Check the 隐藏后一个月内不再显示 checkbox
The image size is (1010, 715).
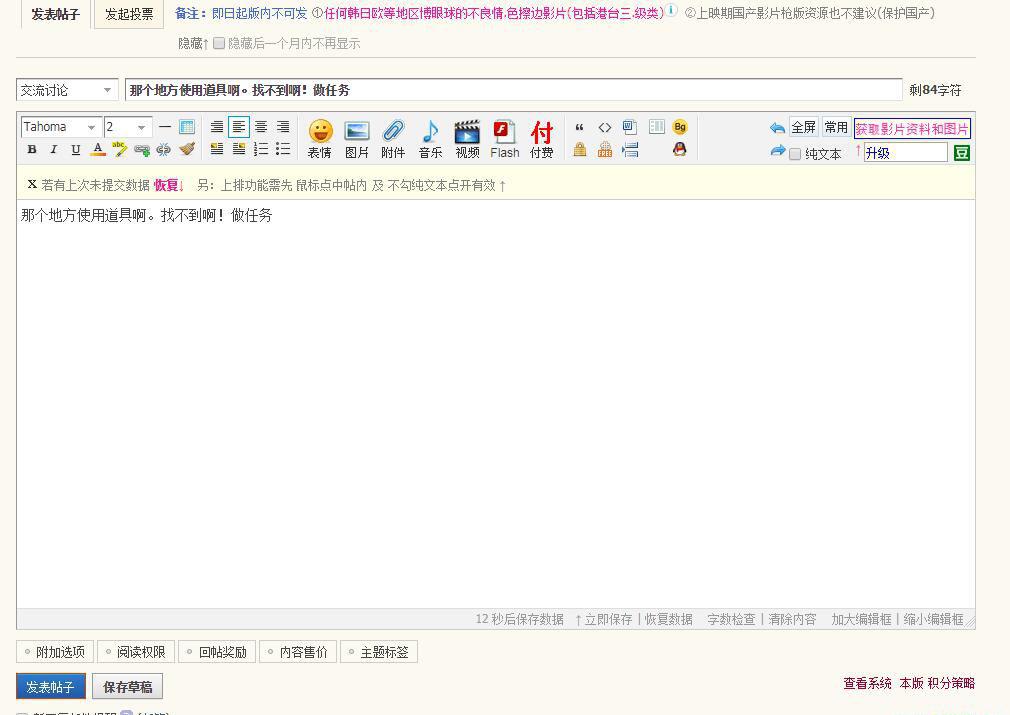(x=219, y=43)
